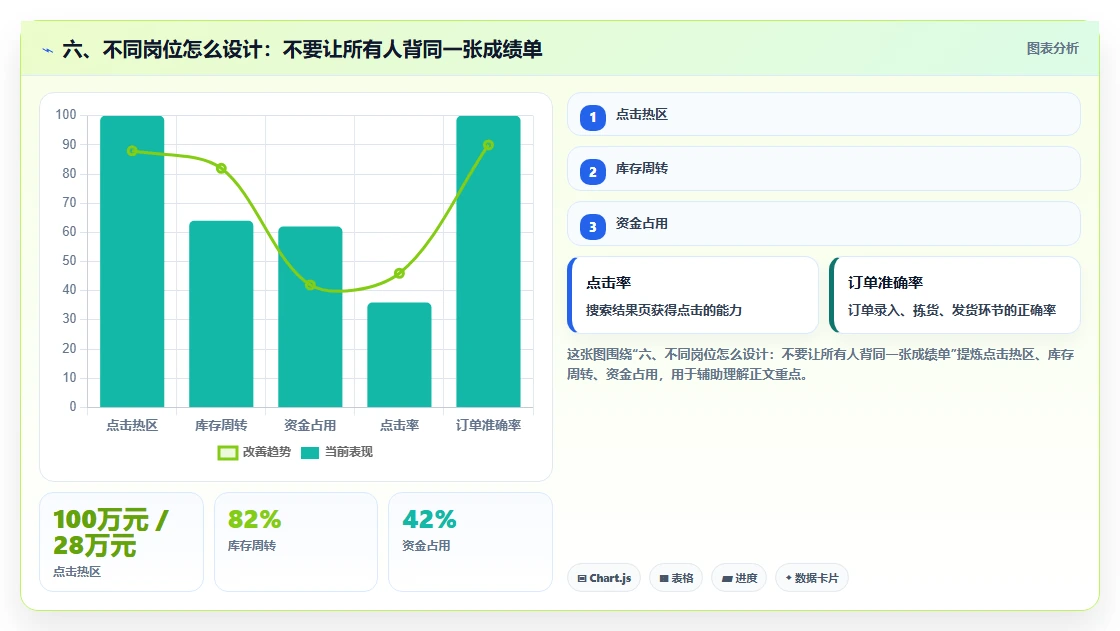The height and width of the screenshot is (631, 1120).
Task: Click the y-axis value 0
Action: [x=73, y=406]
